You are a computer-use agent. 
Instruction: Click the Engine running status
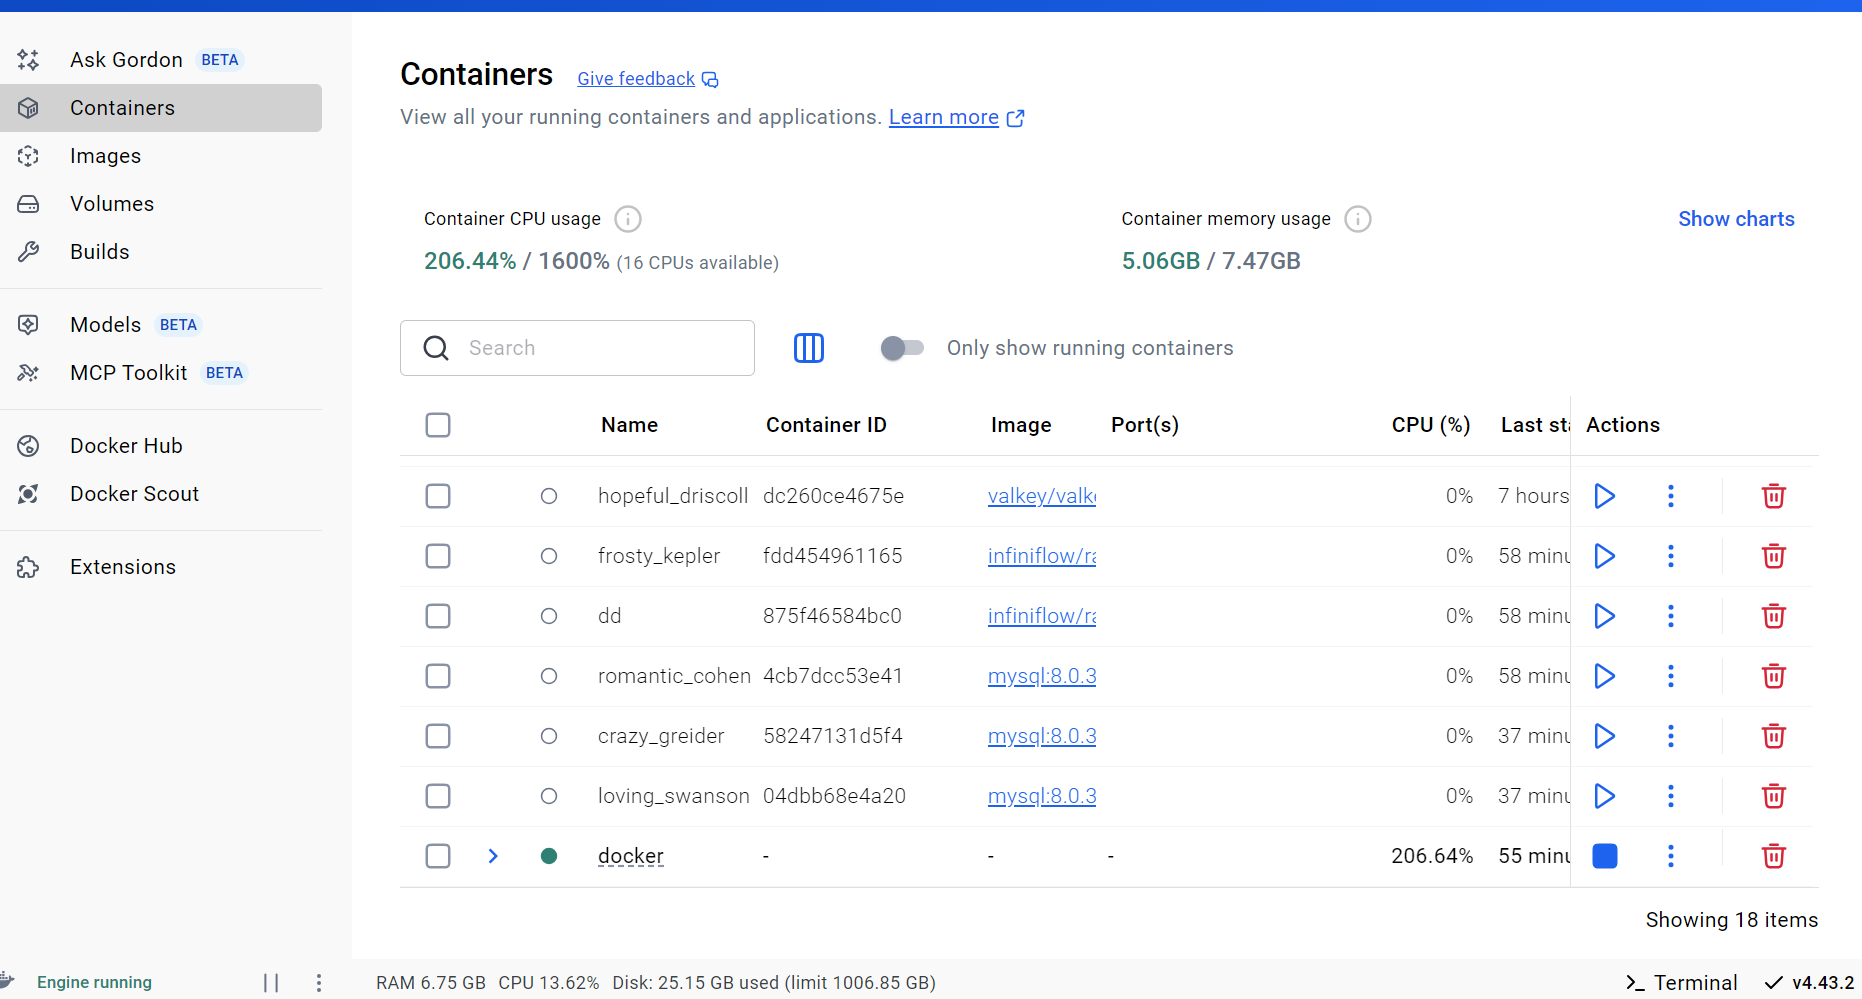94,983
